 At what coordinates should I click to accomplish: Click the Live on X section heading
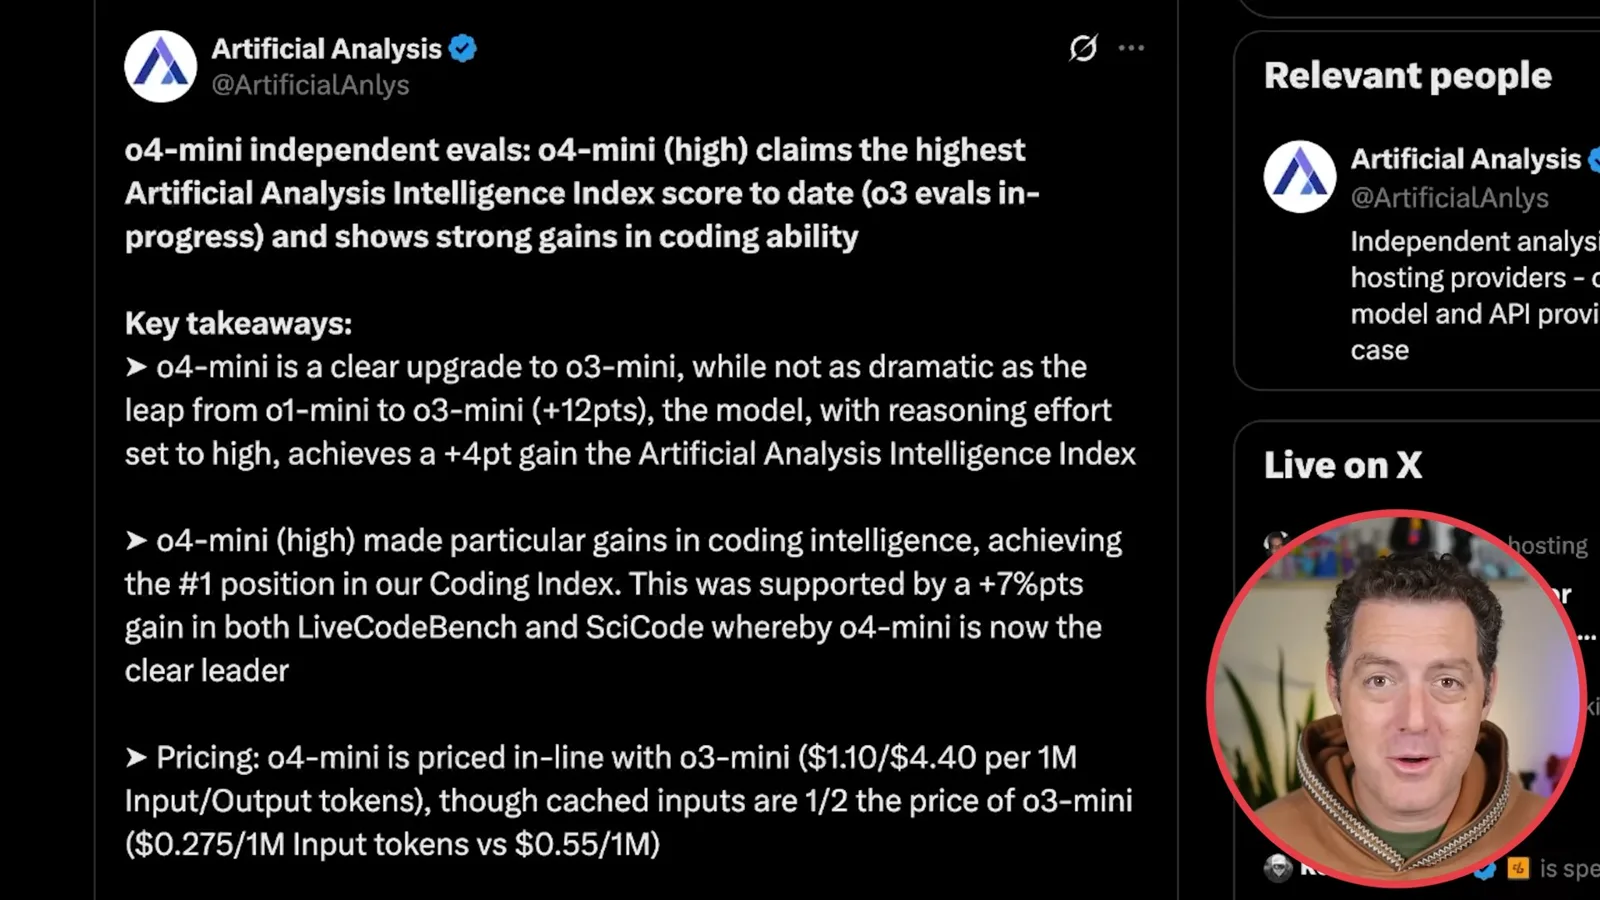1342,465
